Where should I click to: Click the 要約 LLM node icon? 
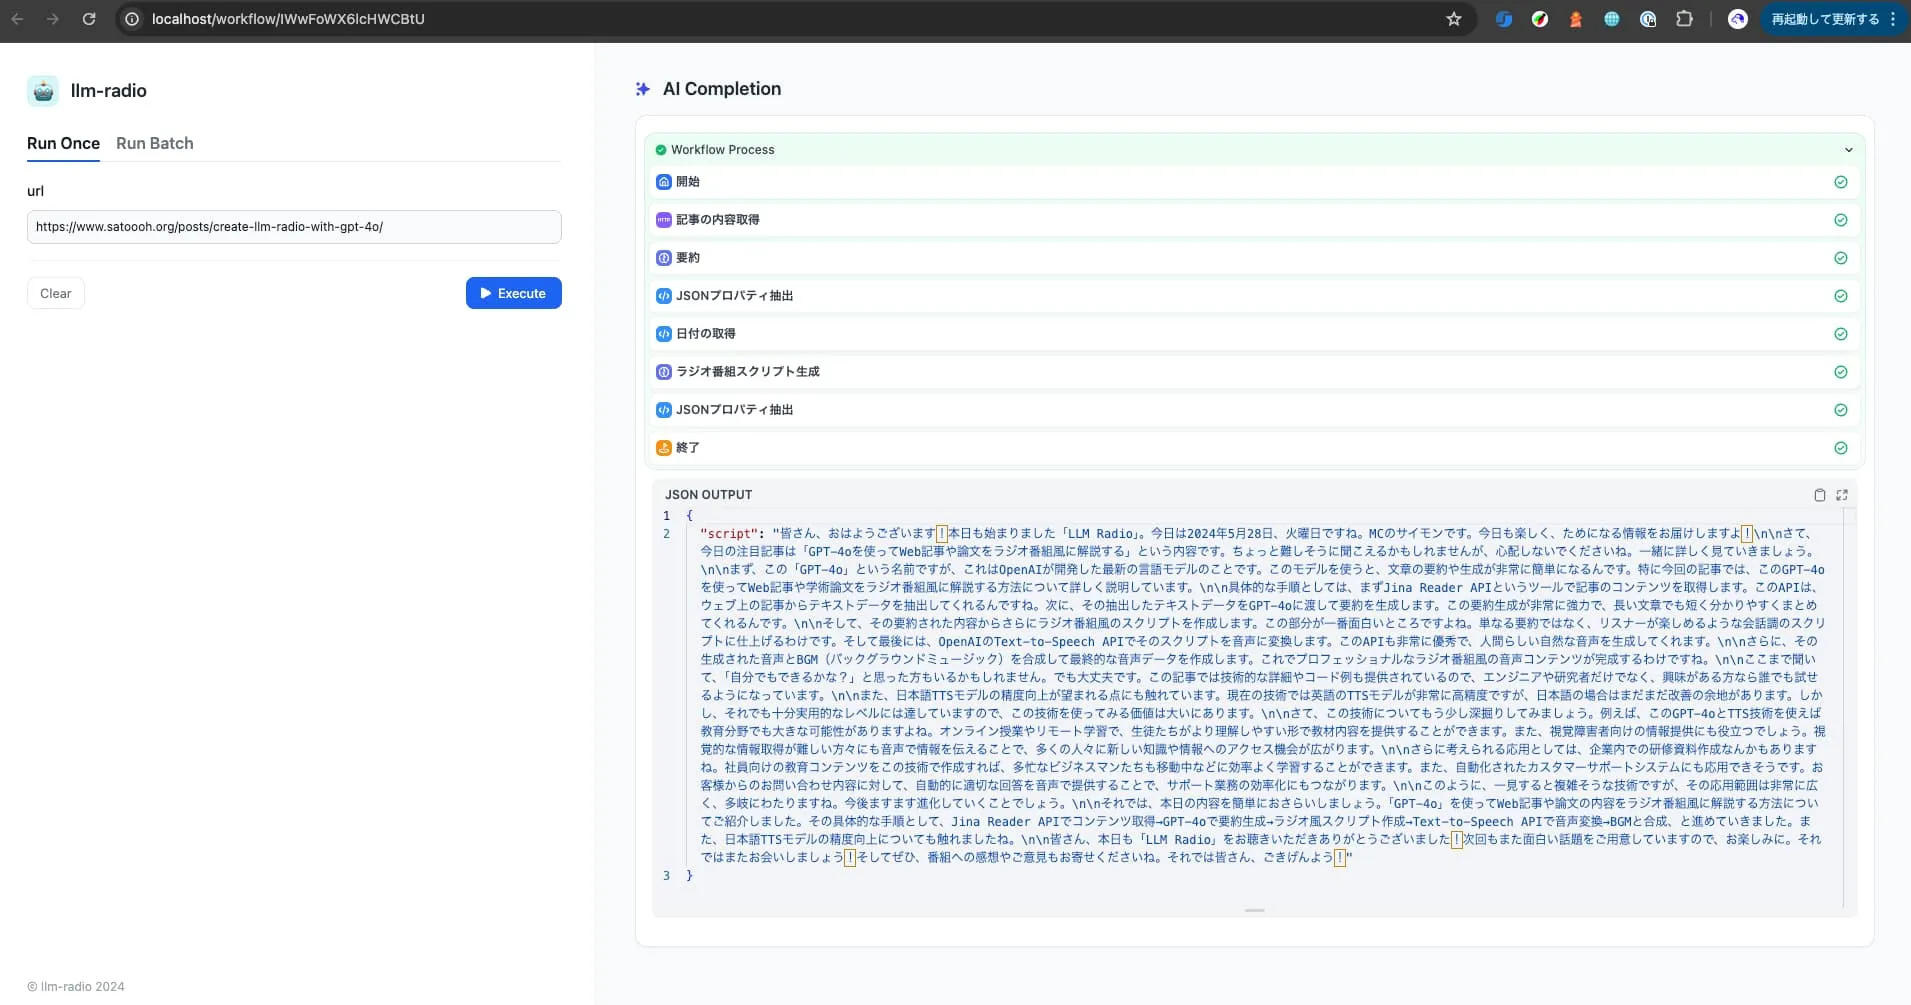[664, 258]
